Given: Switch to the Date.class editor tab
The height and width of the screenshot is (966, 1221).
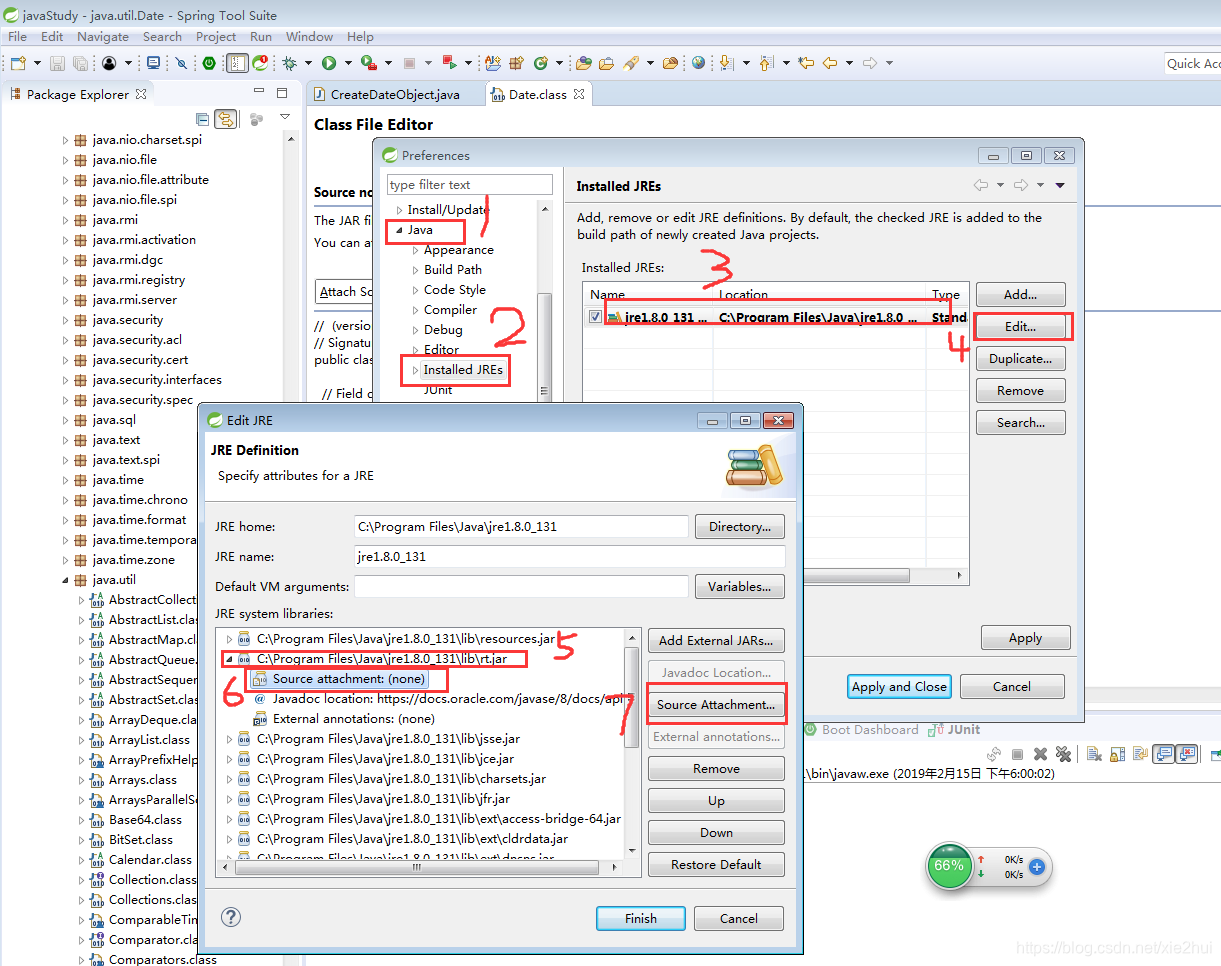Looking at the screenshot, I should [x=538, y=94].
